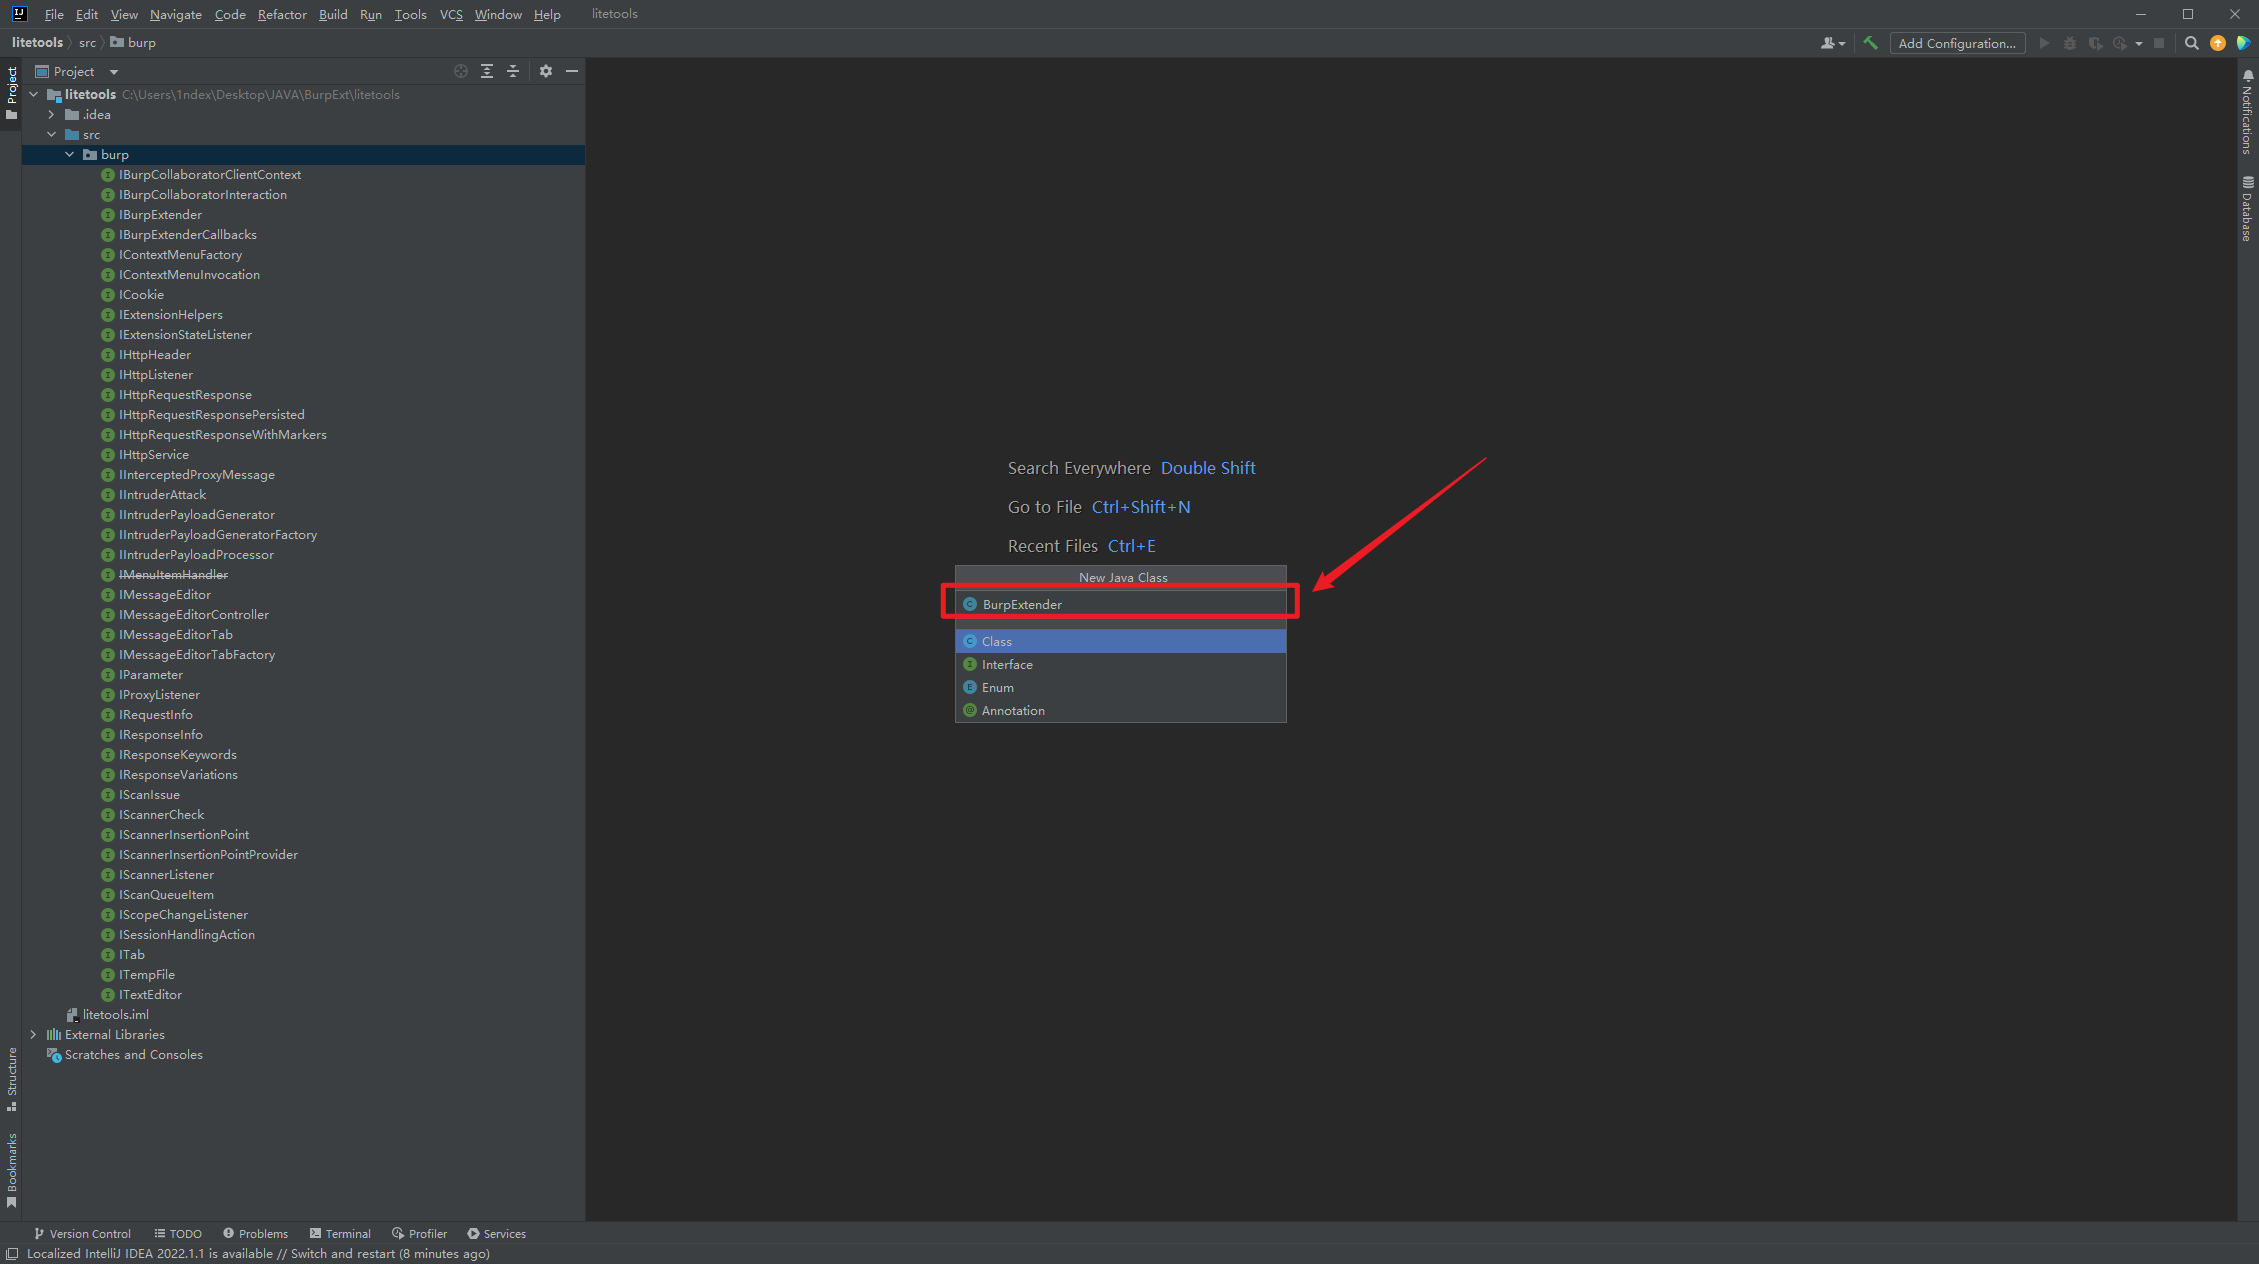Open Version Control tool window
Image resolution: width=2259 pixels, height=1264 pixels.
[x=82, y=1233]
